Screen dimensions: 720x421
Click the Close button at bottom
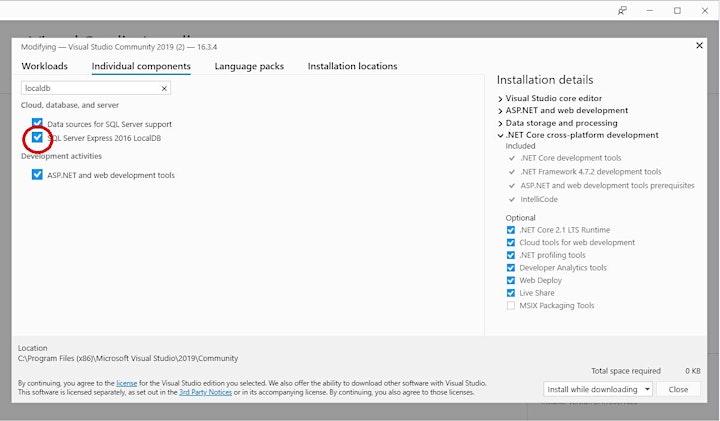coord(678,389)
